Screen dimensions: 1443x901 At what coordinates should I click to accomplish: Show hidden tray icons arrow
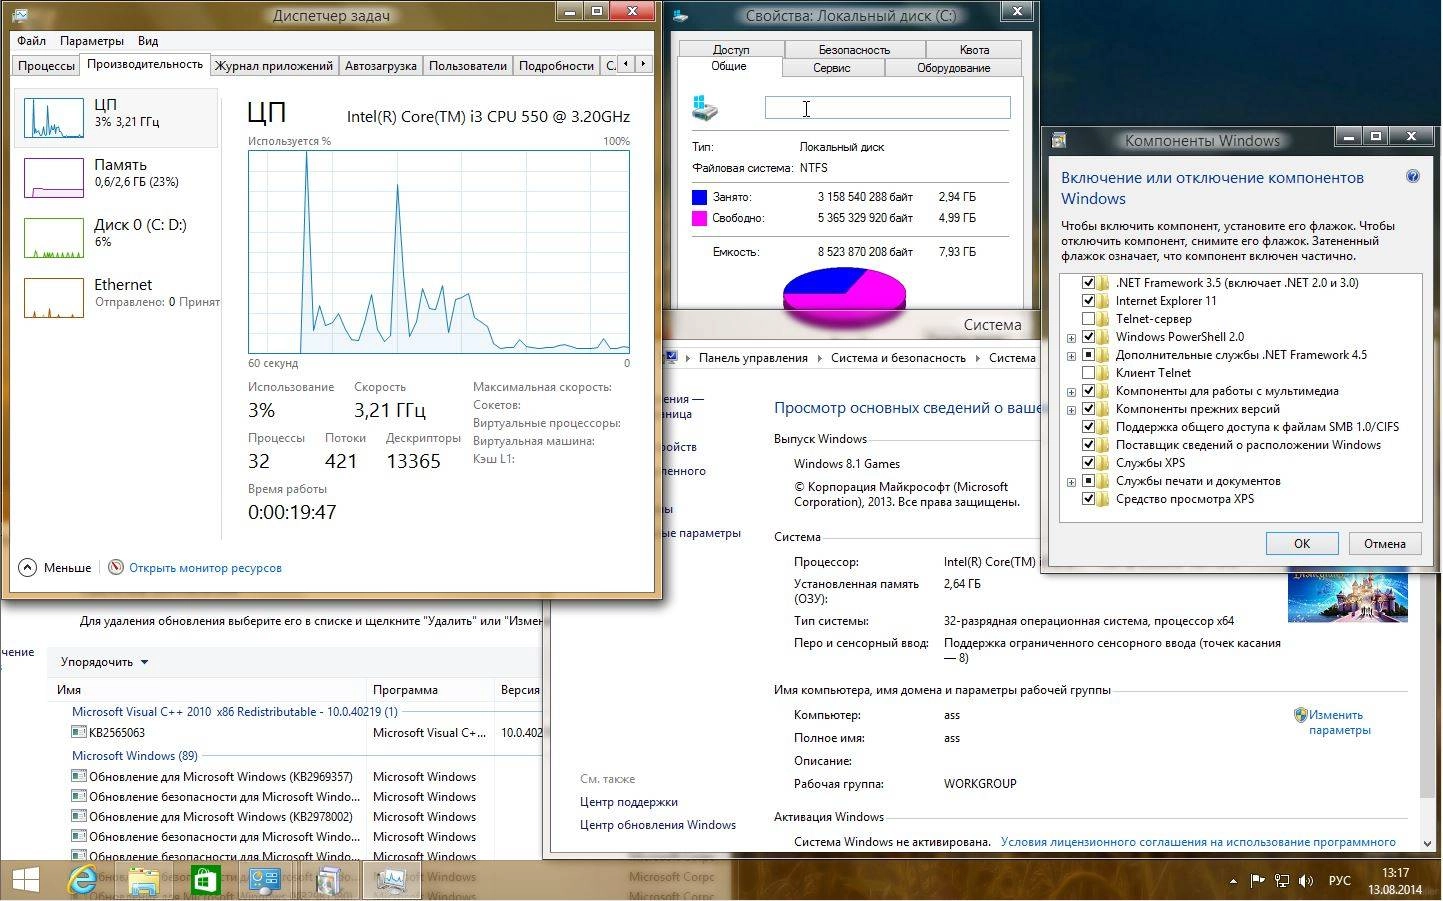coord(1233,881)
